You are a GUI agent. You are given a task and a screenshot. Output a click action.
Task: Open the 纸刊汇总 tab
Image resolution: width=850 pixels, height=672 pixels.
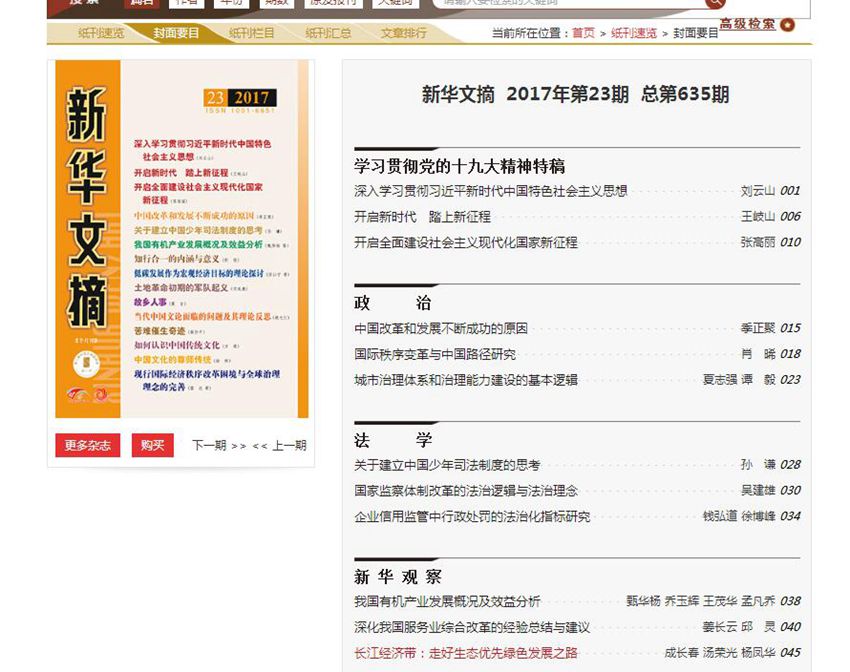(328, 33)
